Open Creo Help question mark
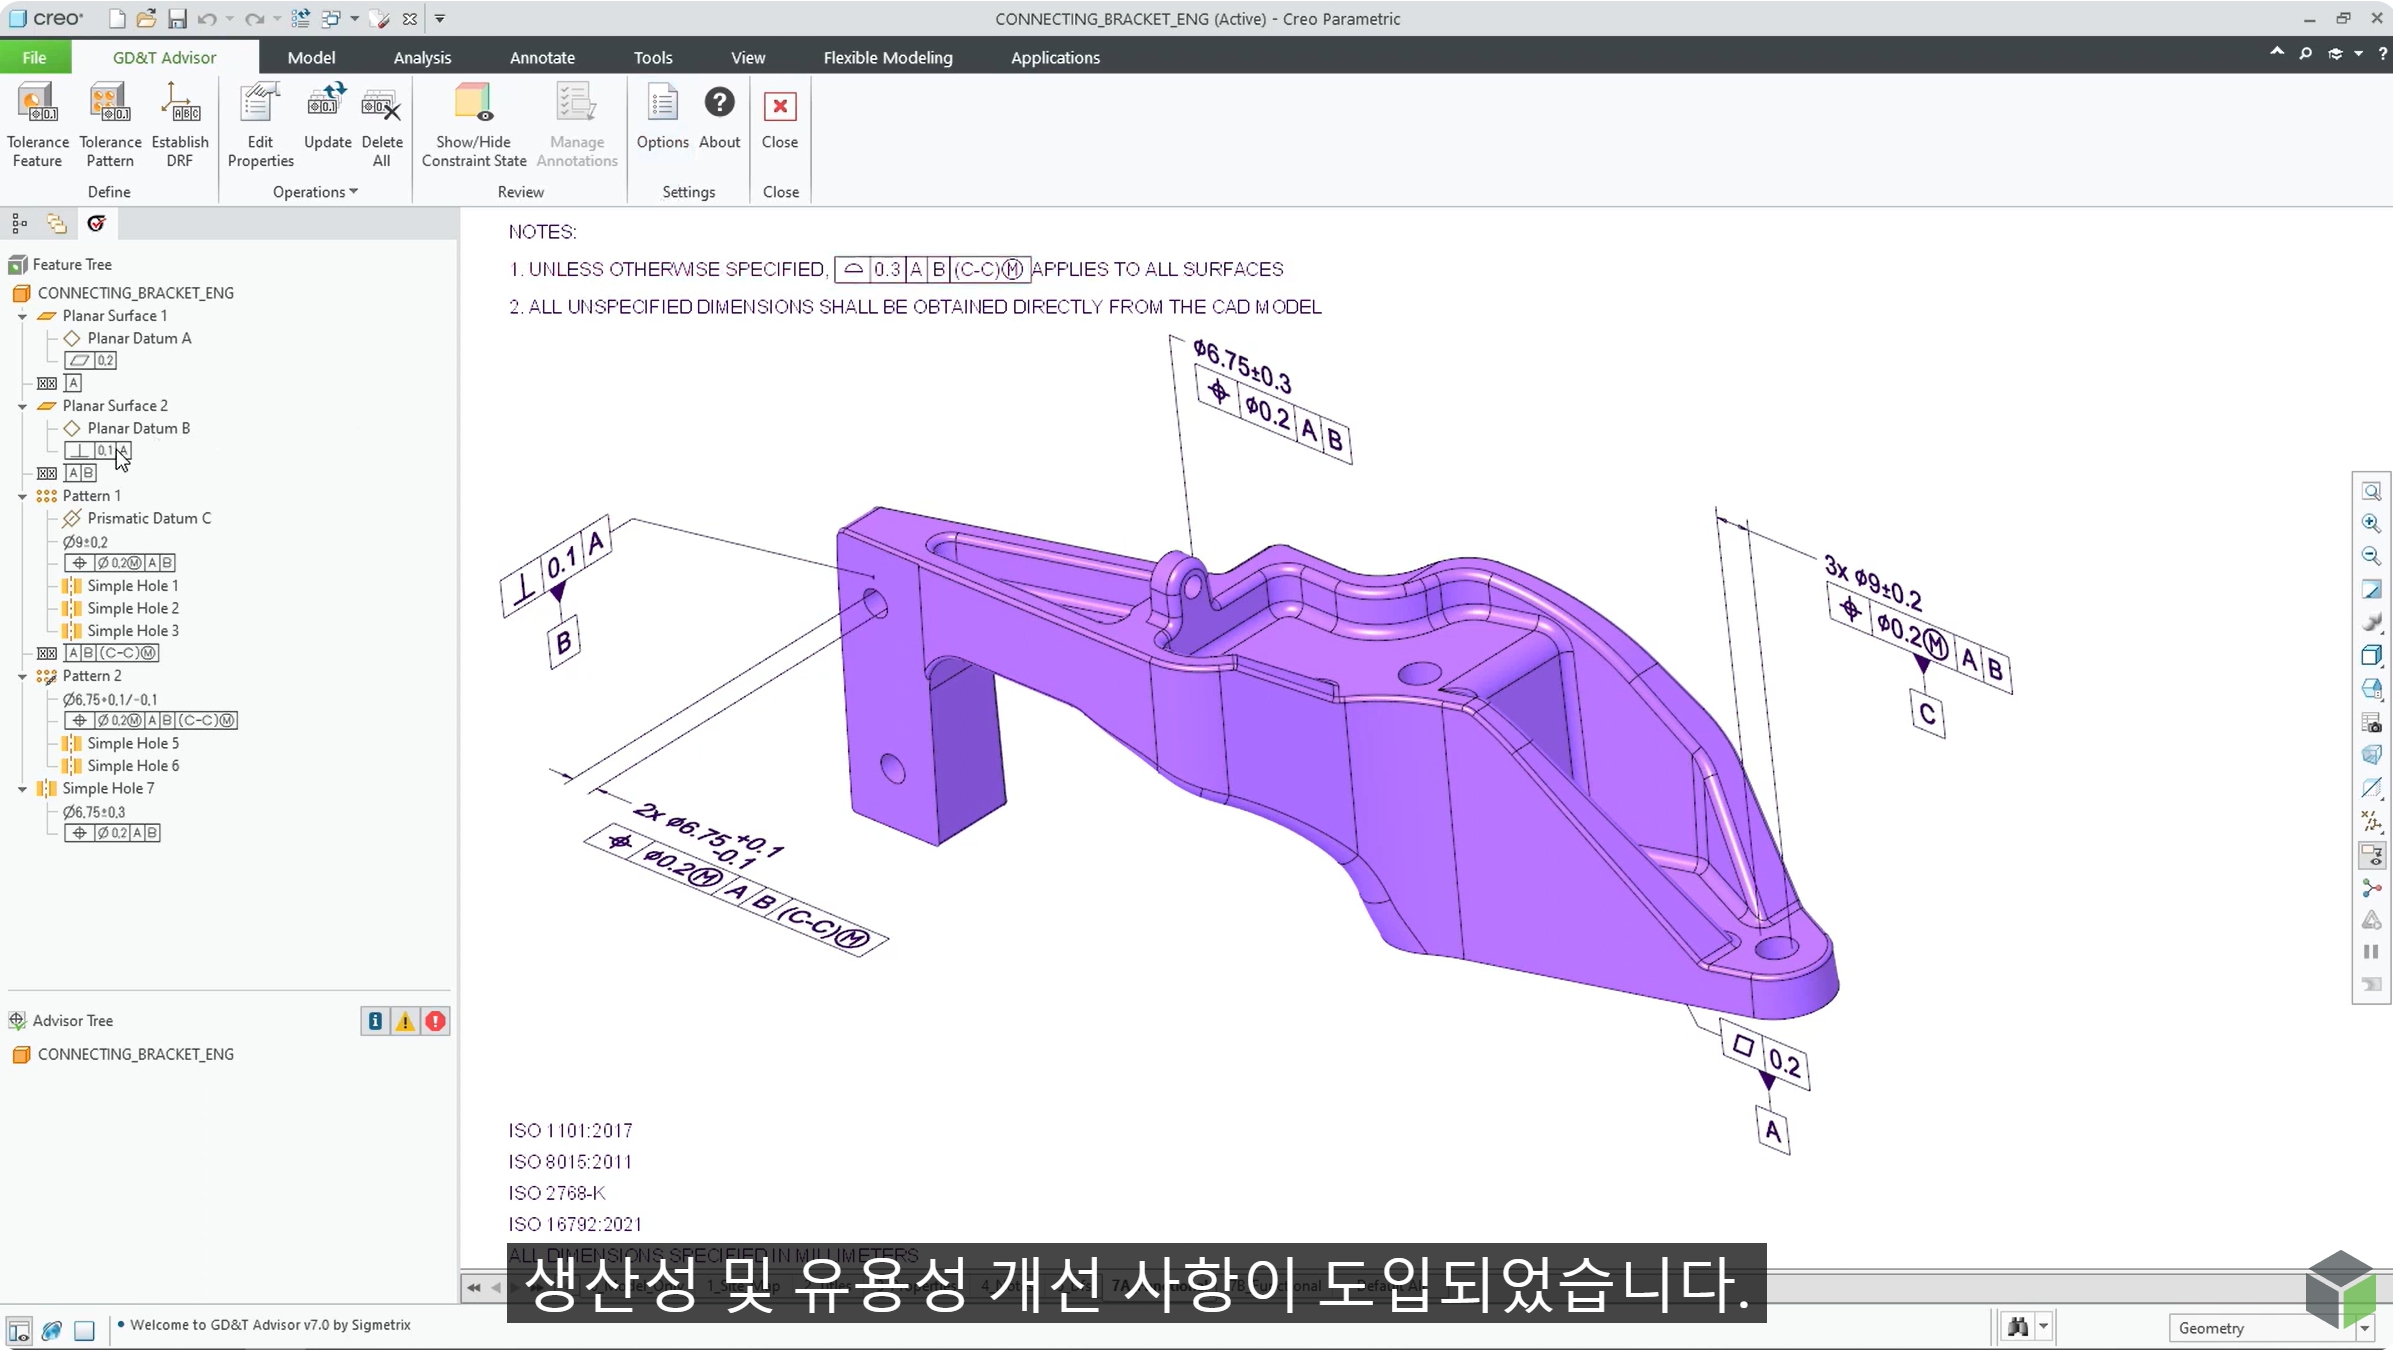This screenshot has height=1350, width=2393. point(2382,54)
